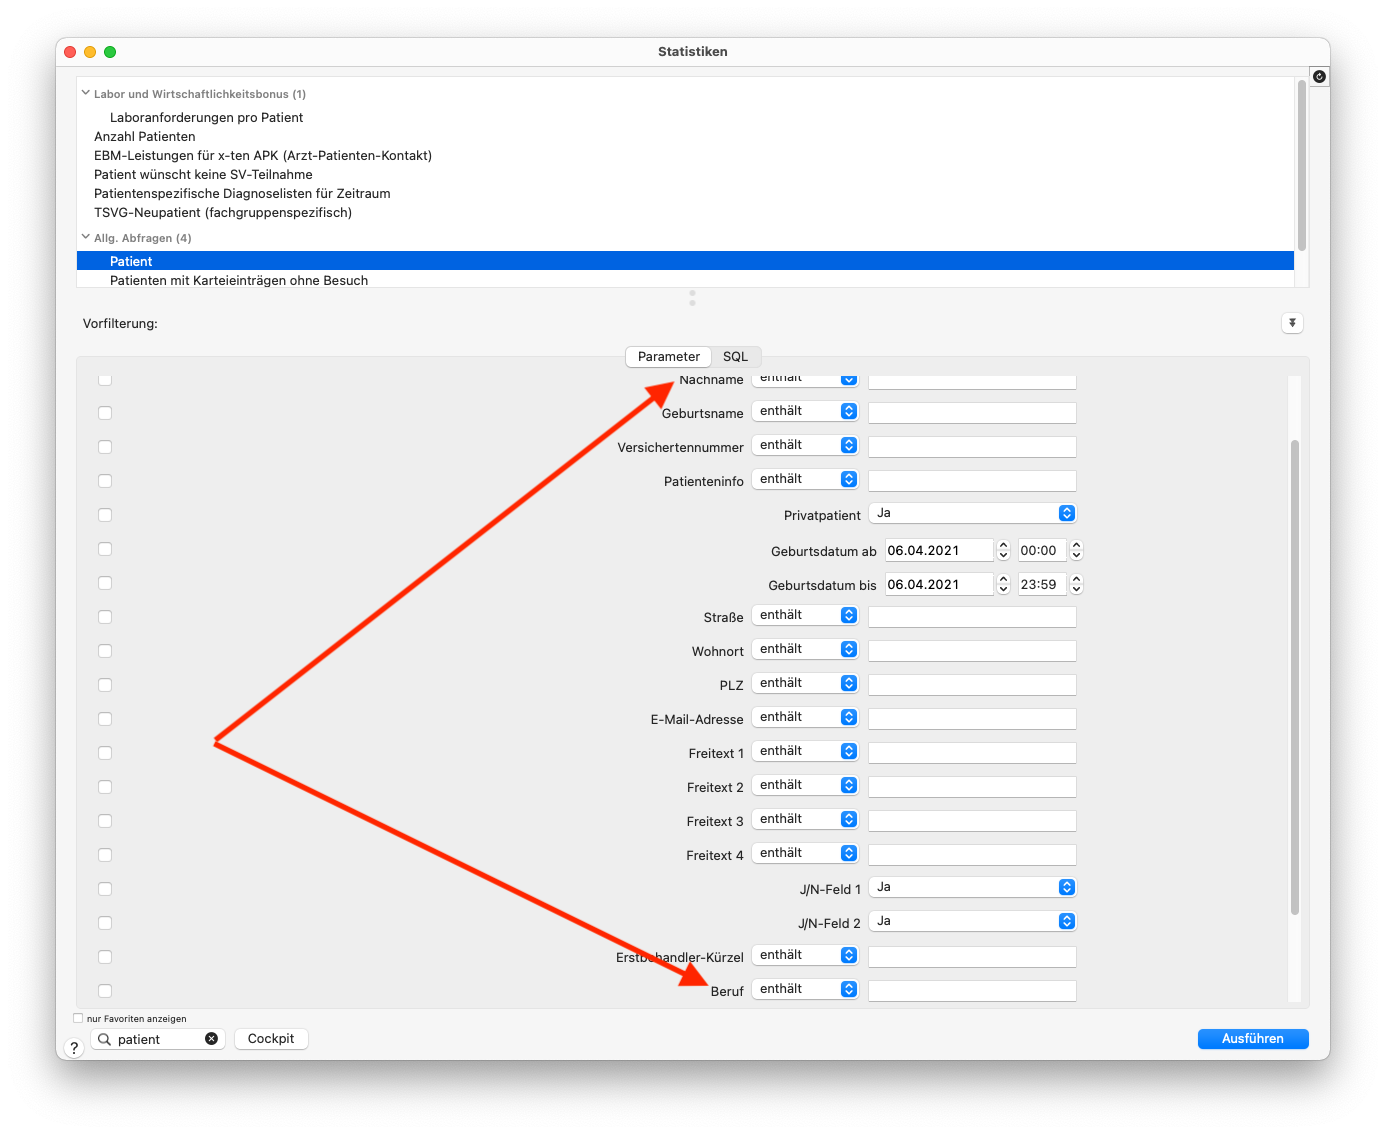Open J/N-Feld 2 Ja dropdown
This screenshot has width=1386, height=1134.
(972, 921)
